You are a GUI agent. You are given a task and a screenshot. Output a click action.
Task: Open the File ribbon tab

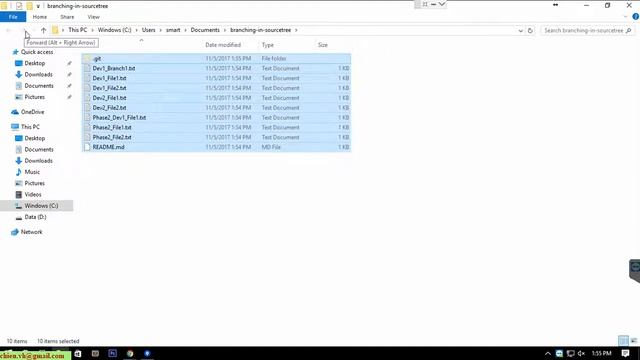[13, 17]
